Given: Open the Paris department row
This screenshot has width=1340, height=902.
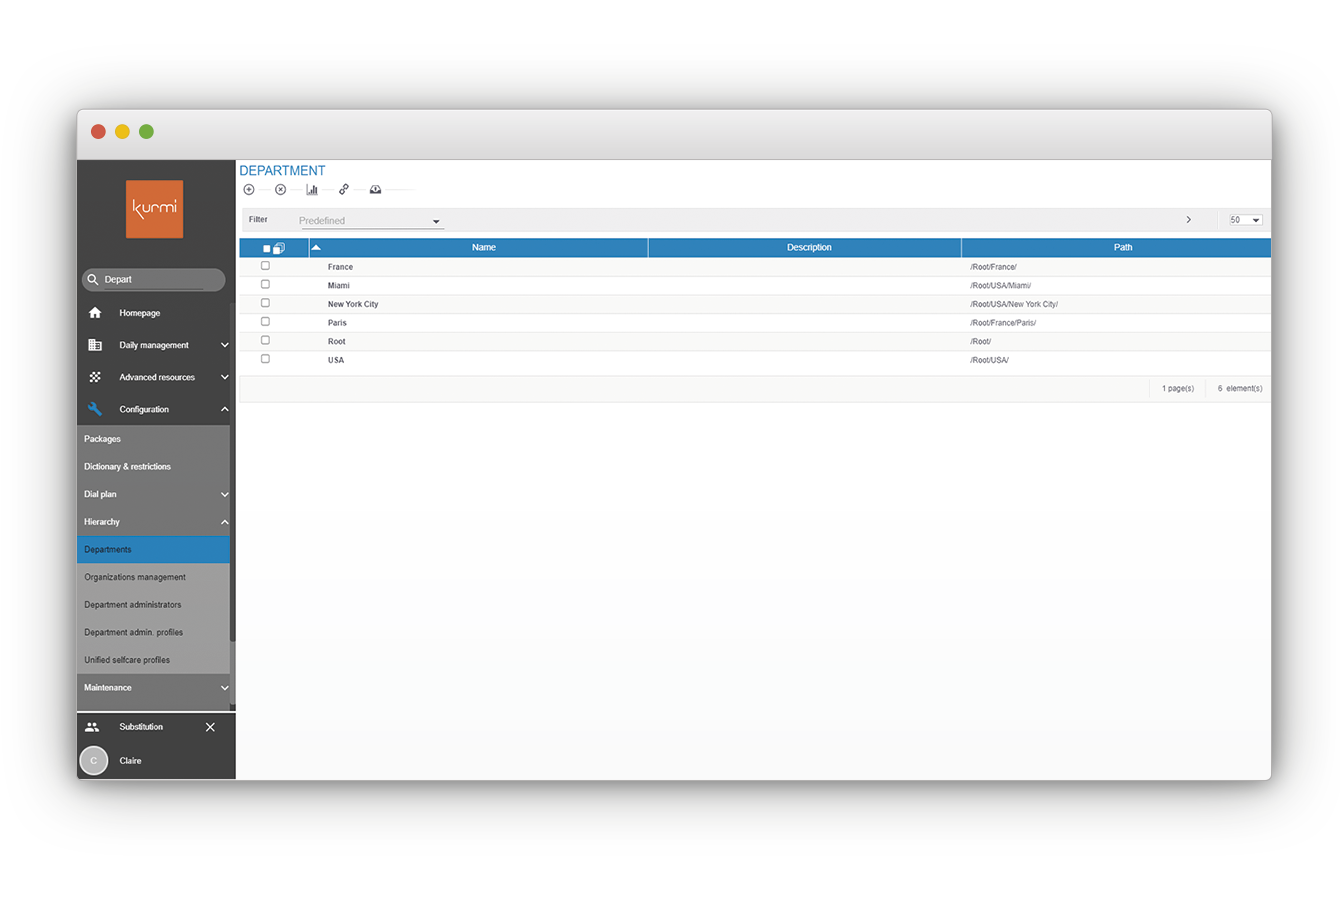Looking at the screenshot, I should (755, 323).
